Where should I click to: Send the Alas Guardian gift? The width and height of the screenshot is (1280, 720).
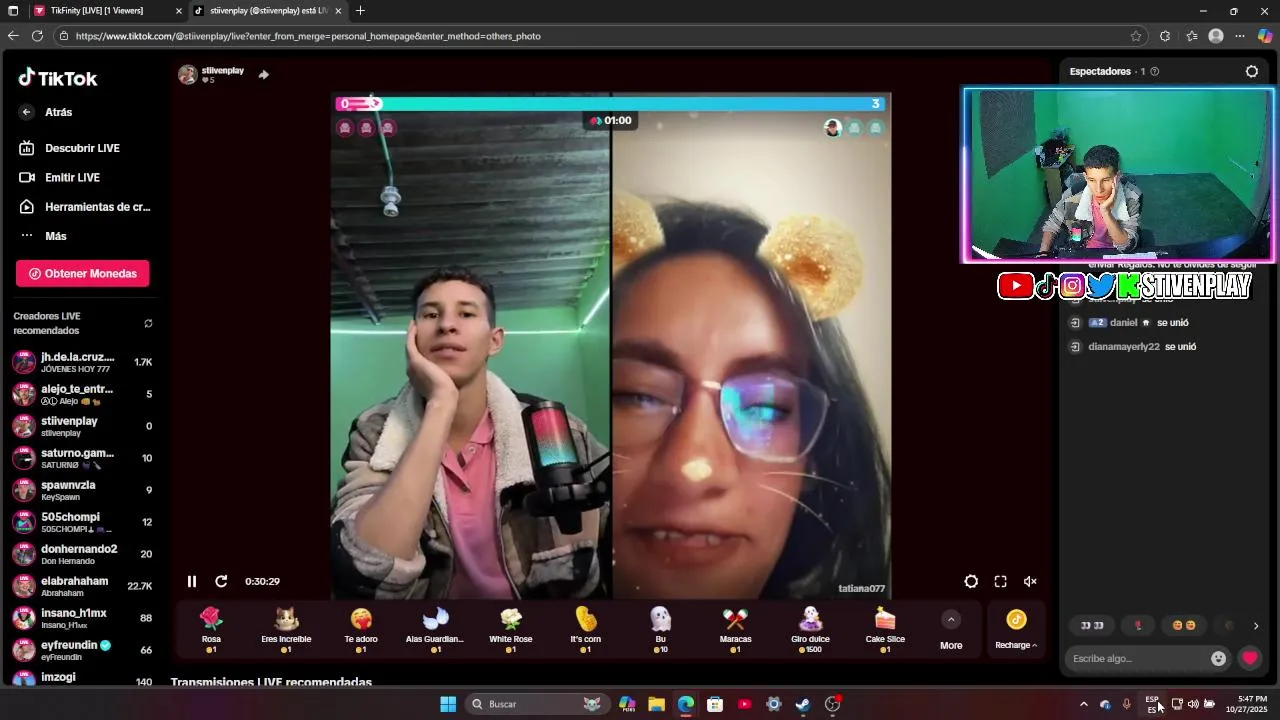point(435,630)
